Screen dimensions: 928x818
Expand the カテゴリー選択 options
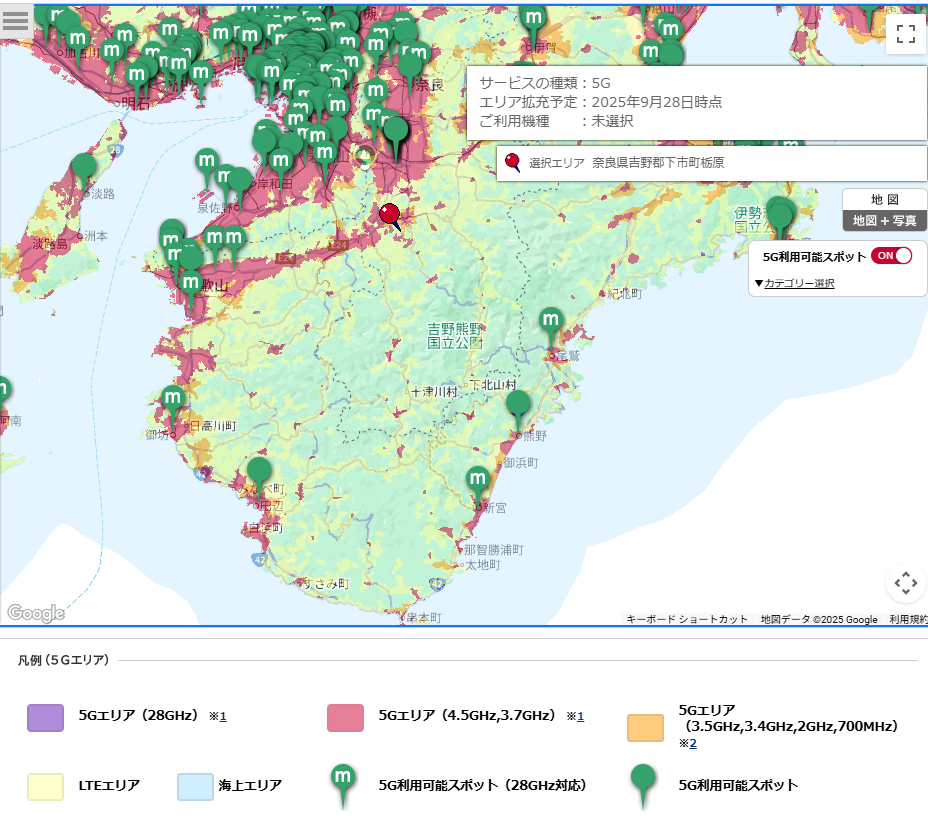(794, 284)
